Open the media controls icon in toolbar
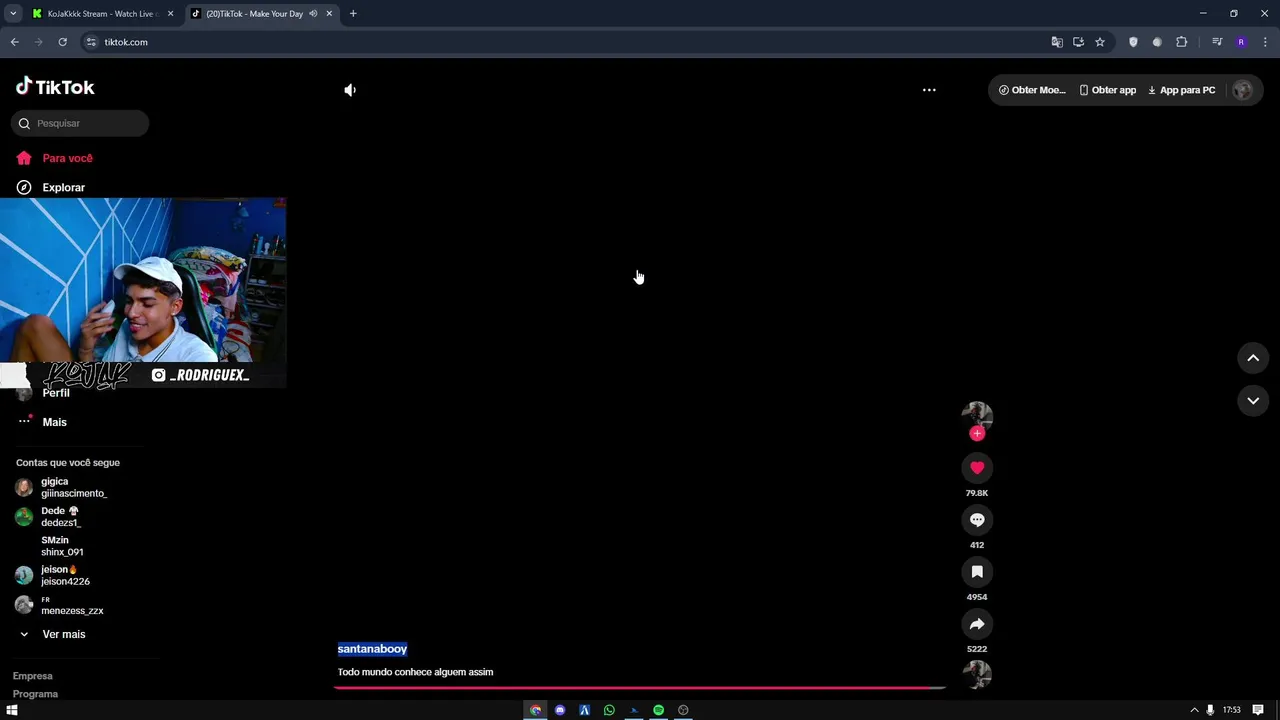 (x=1217, y=42)
